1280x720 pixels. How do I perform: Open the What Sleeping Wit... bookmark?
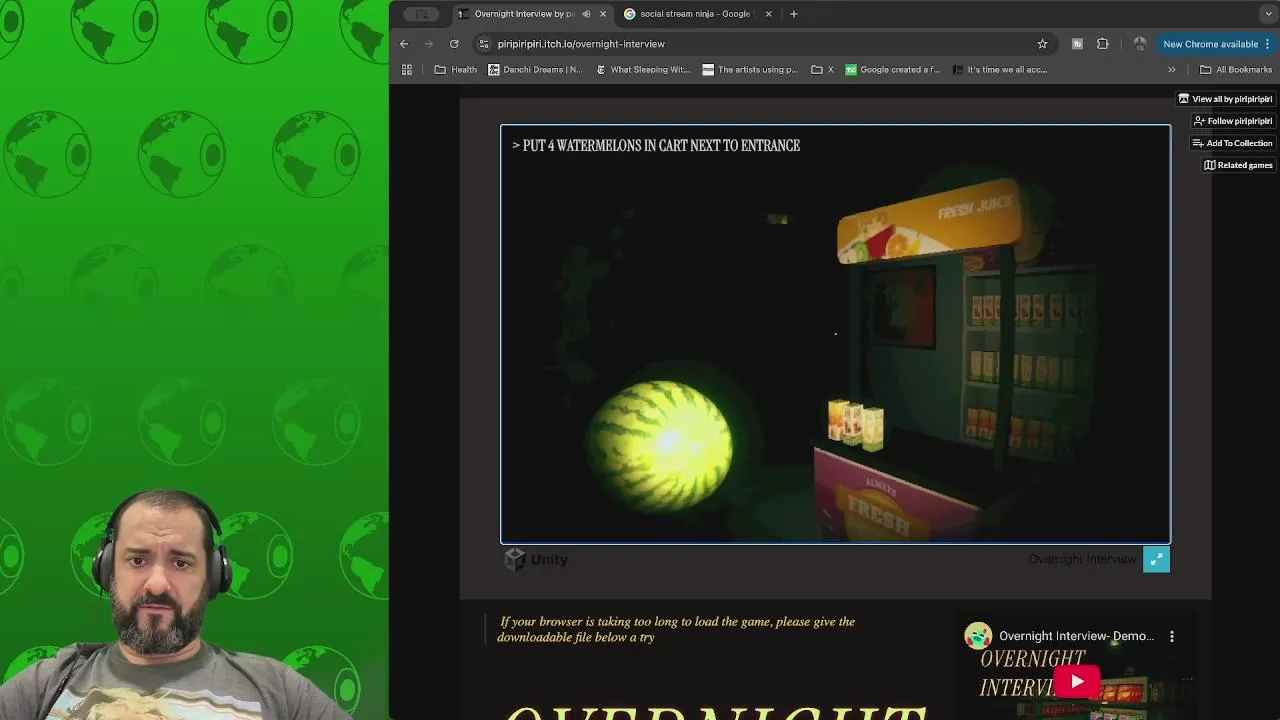point(643,70)
